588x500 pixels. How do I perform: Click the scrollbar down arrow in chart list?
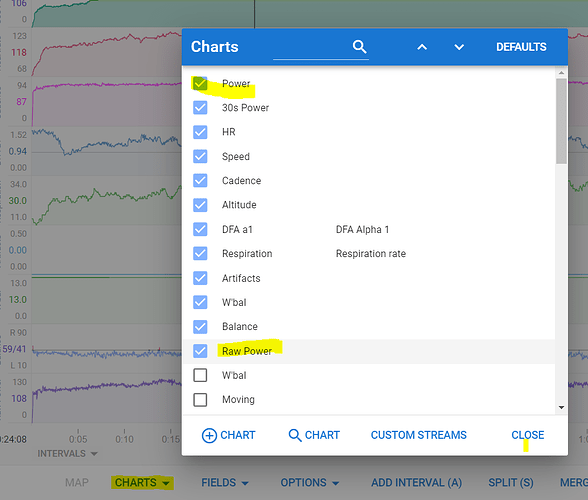(561, 407)
